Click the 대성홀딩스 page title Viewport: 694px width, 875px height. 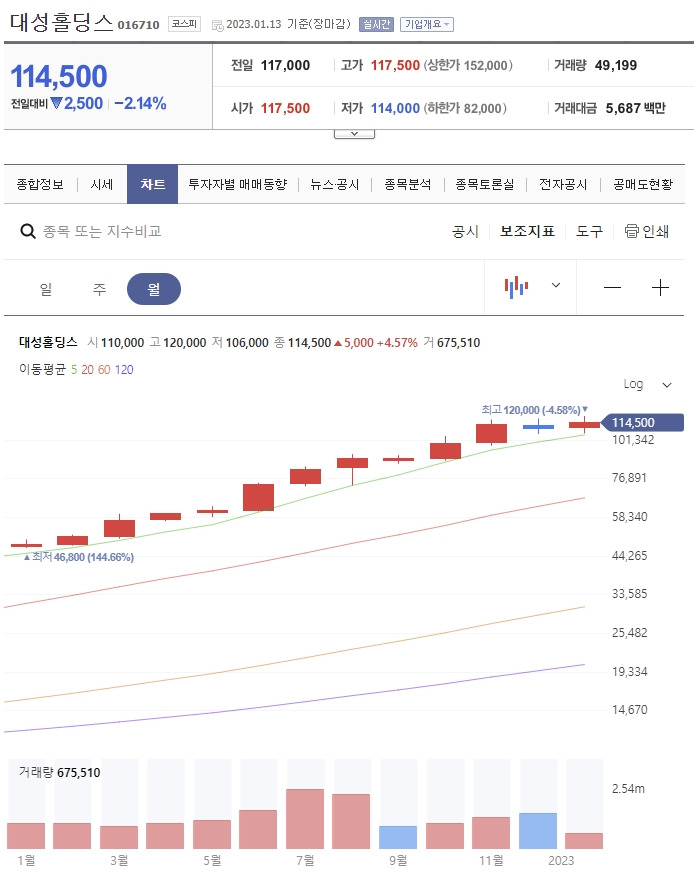[x=62, y=22]
